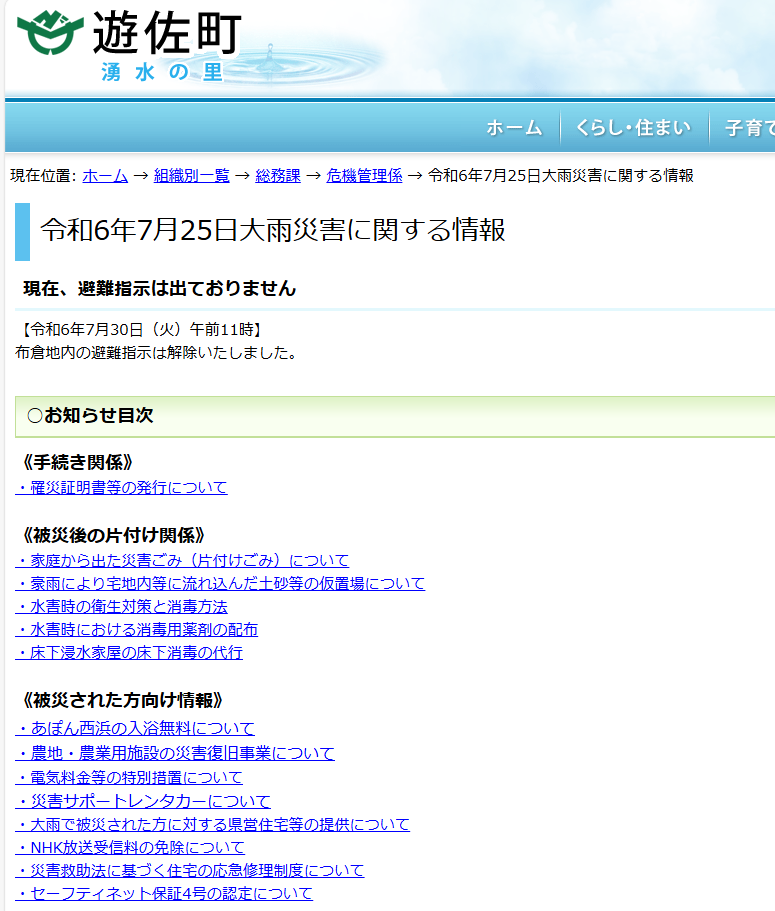Open あぽん西浜の入浴無料について link
The height and width of the screenshot is (911, 775).
pyautogui.click(x=135, y=728)
